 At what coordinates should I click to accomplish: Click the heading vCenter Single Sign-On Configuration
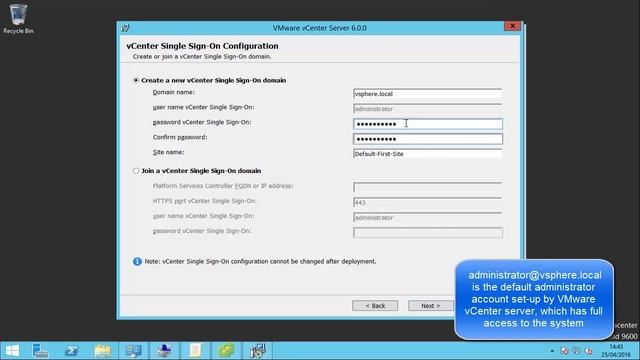click(x=202, y=46)
